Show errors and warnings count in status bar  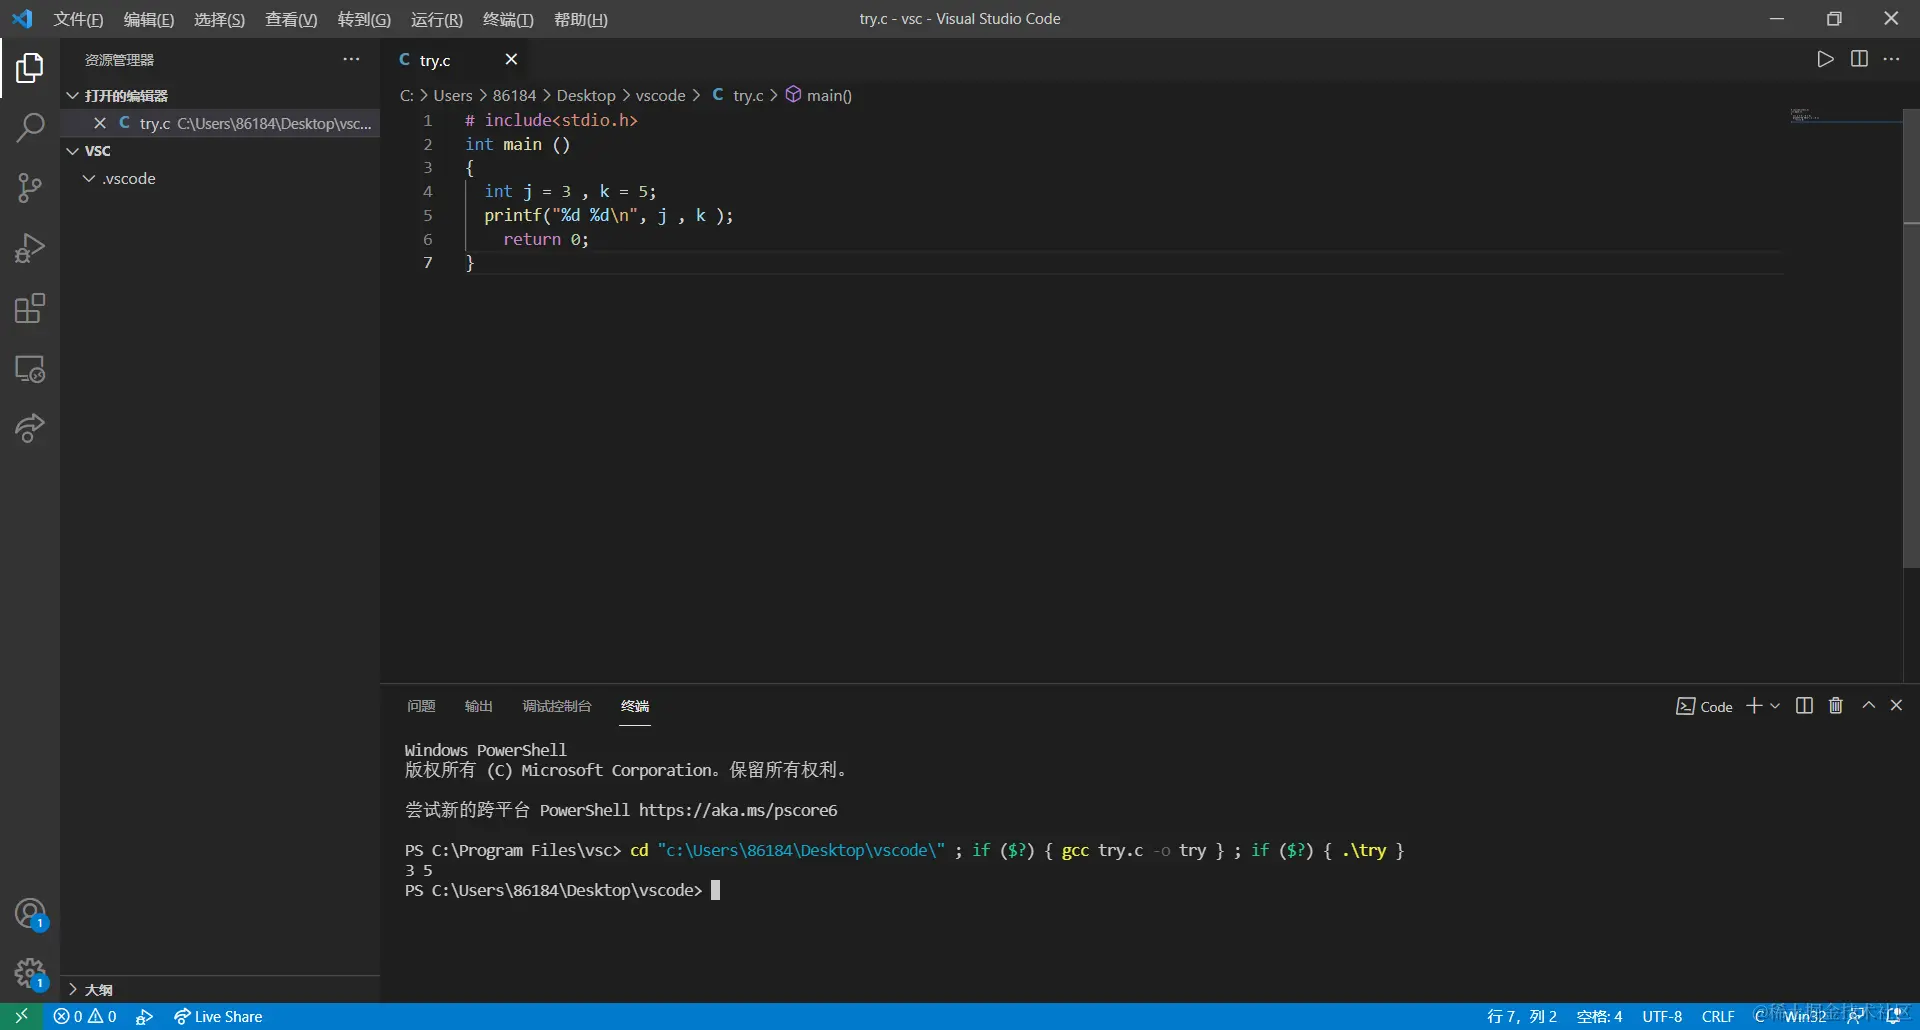click(85, 1016)
